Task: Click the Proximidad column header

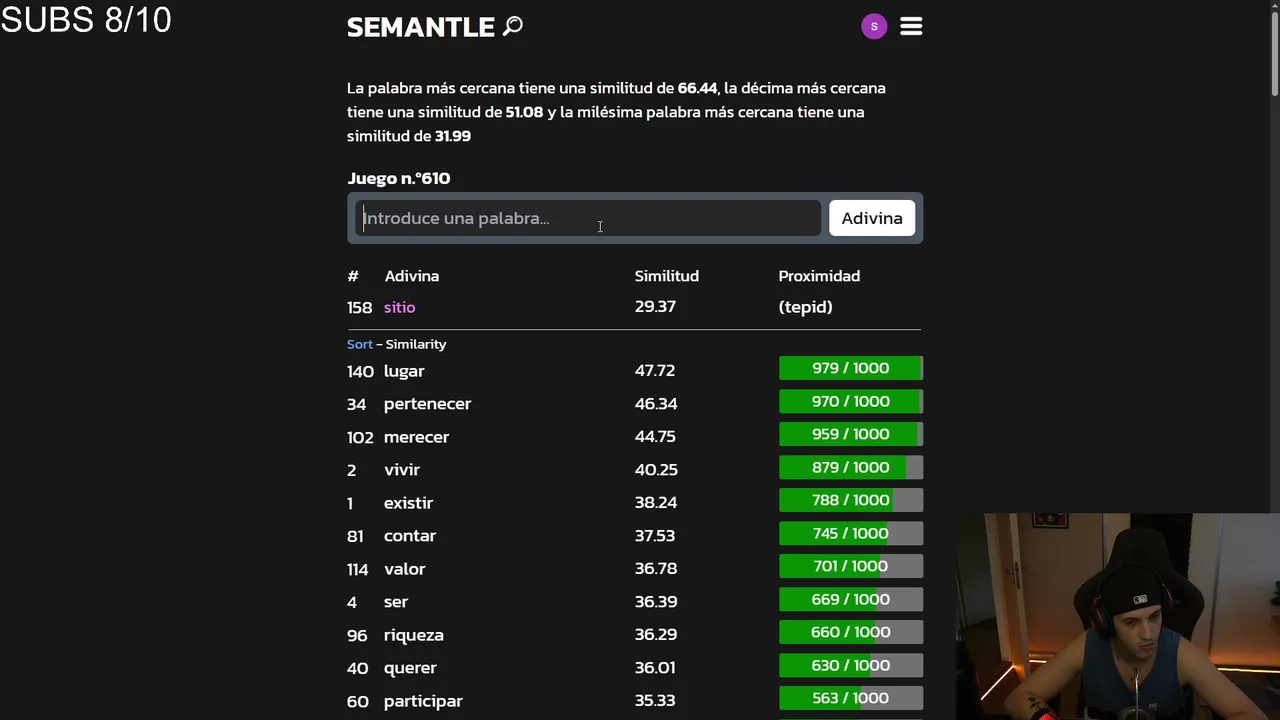Action: [x=819, y=276]
